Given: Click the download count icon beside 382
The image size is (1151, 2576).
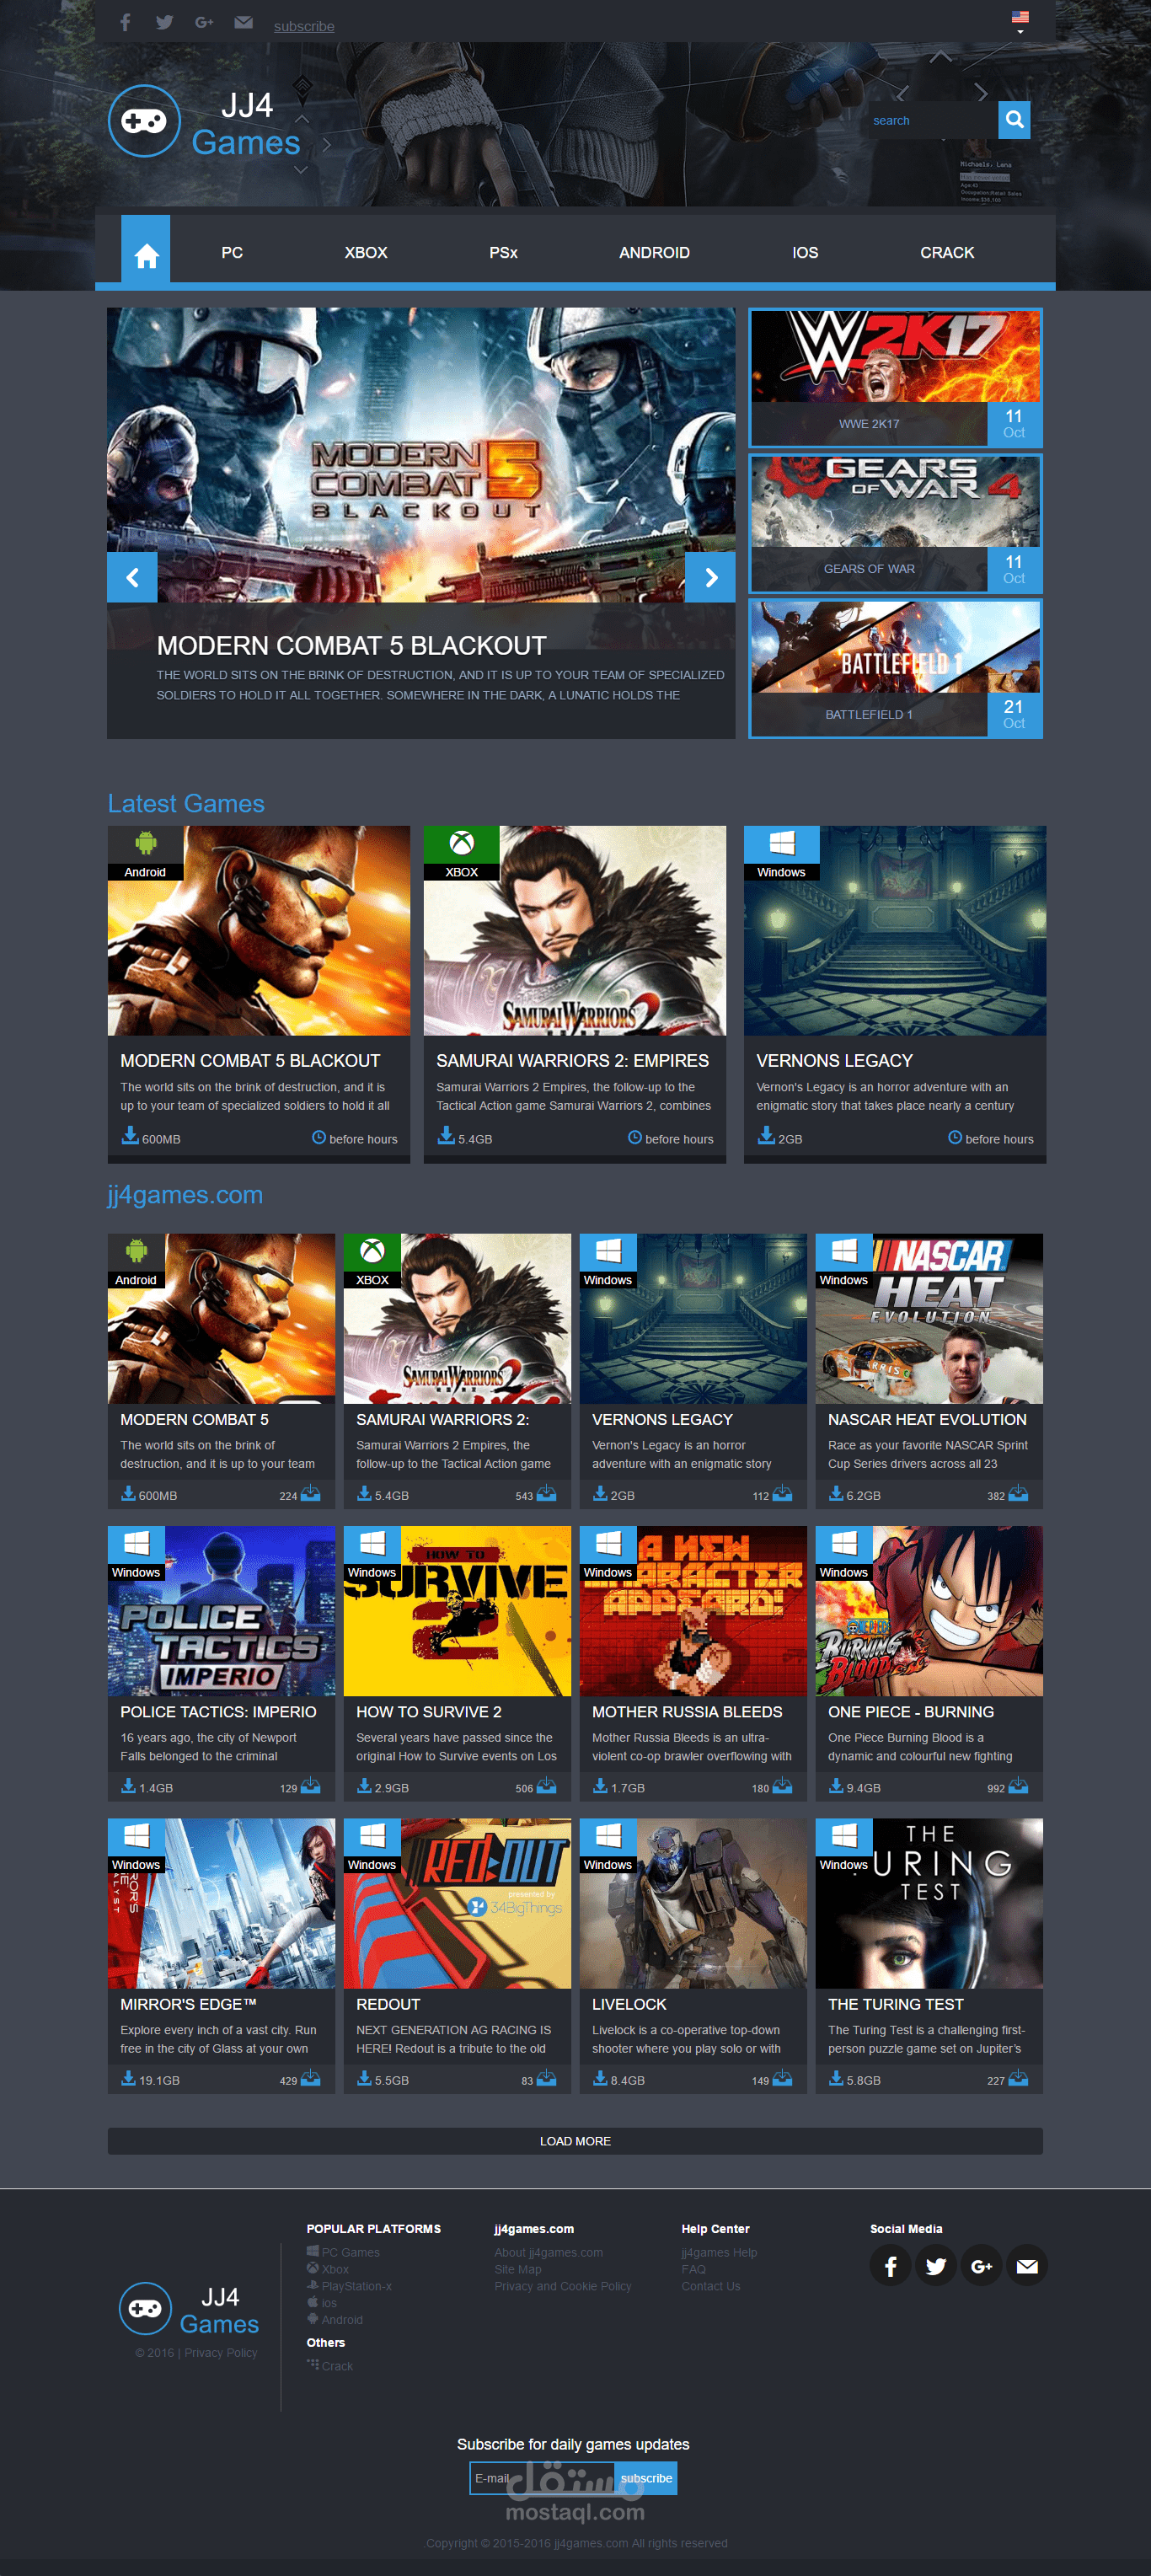Looking at the screenshot, I should pos(1018,1494).
